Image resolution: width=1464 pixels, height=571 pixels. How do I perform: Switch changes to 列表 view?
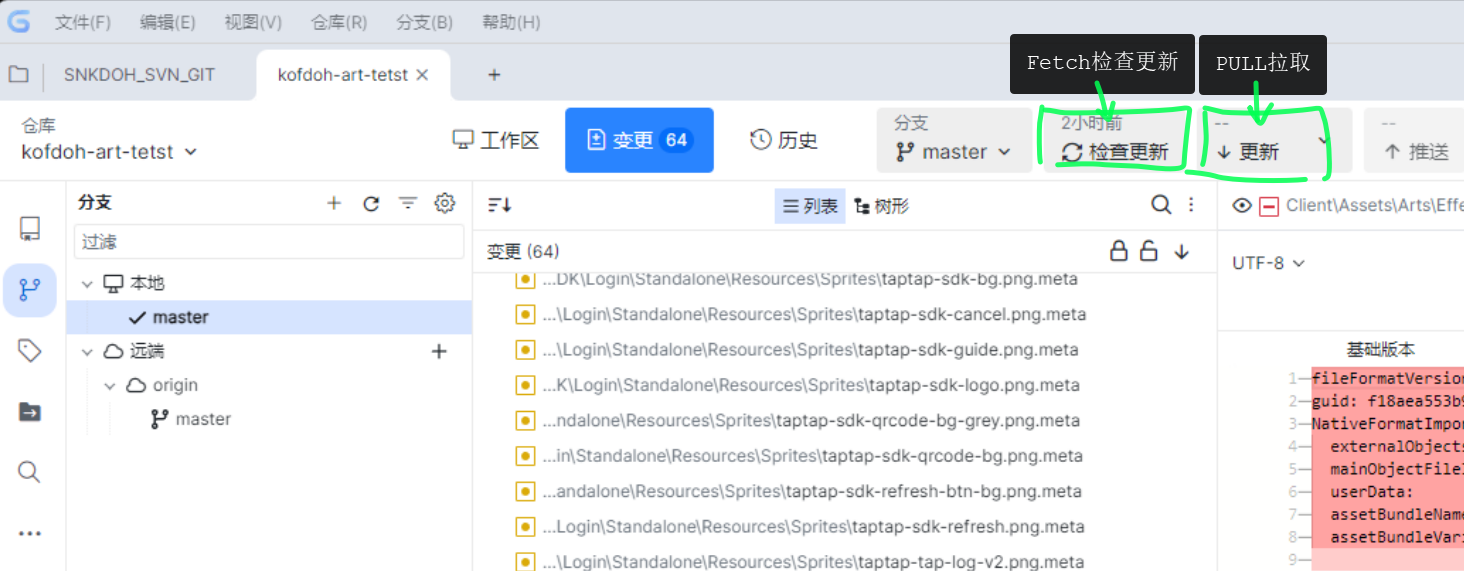click(x=810, y=207)
